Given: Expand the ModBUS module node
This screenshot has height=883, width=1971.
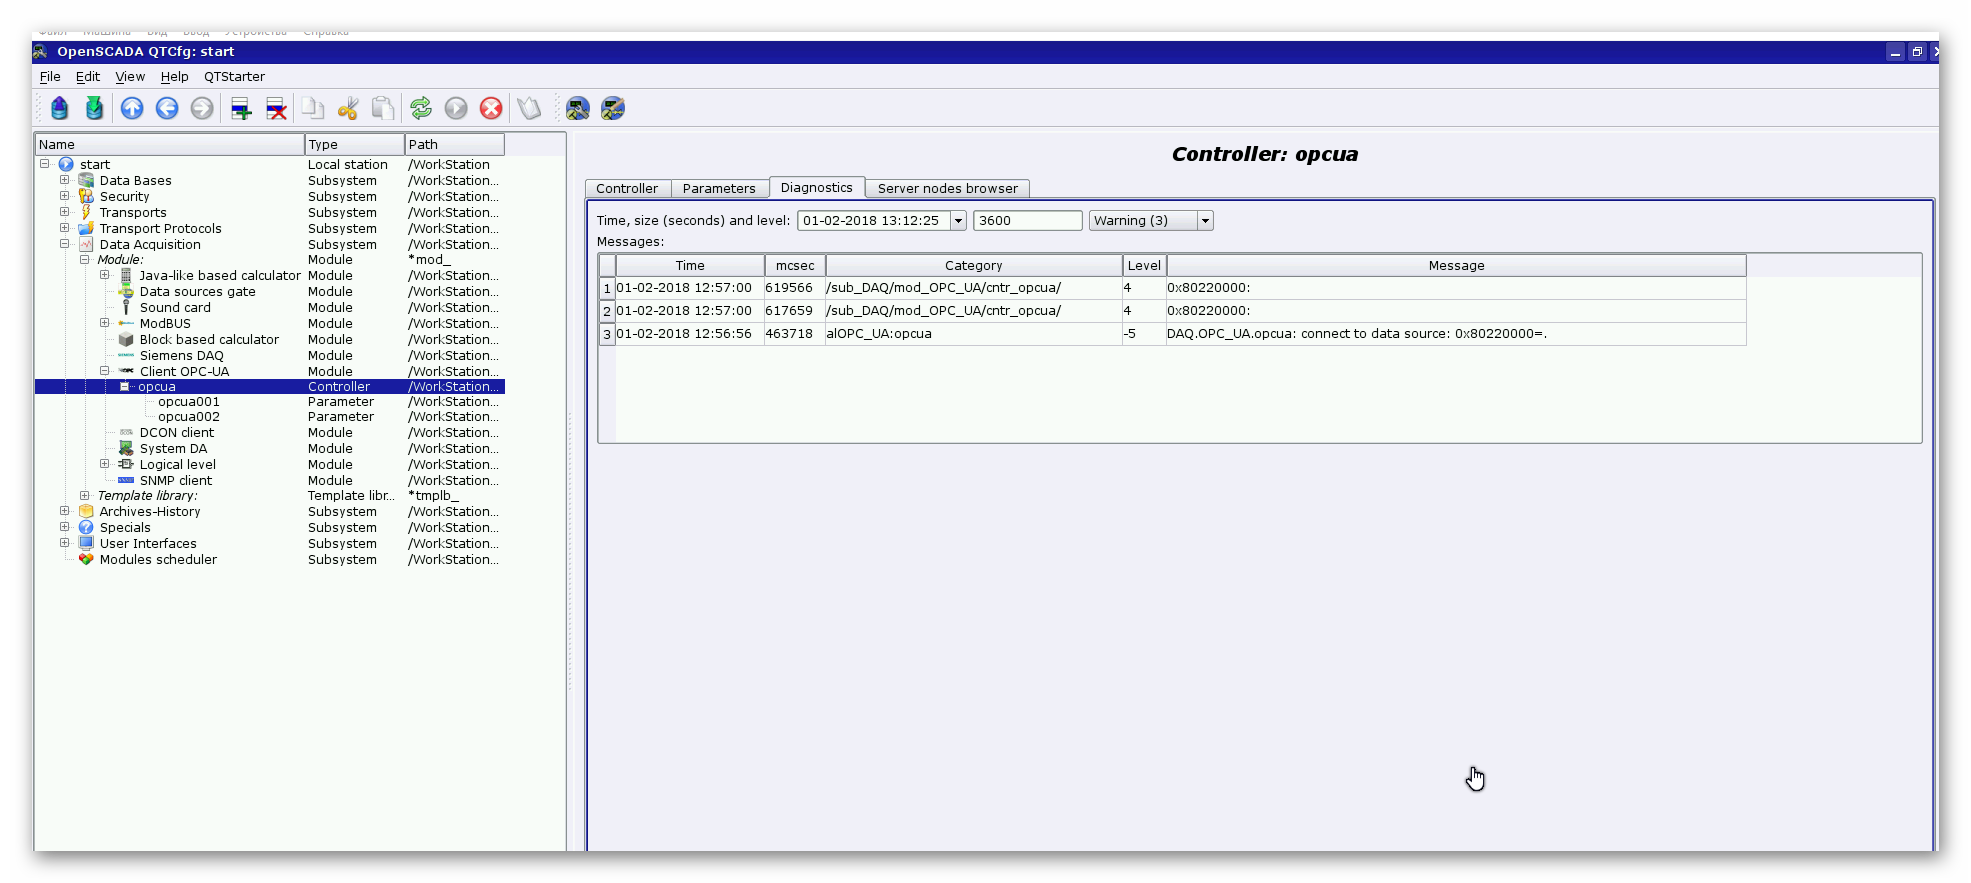Looking at the screenshot, I should (x=105, y=323).
